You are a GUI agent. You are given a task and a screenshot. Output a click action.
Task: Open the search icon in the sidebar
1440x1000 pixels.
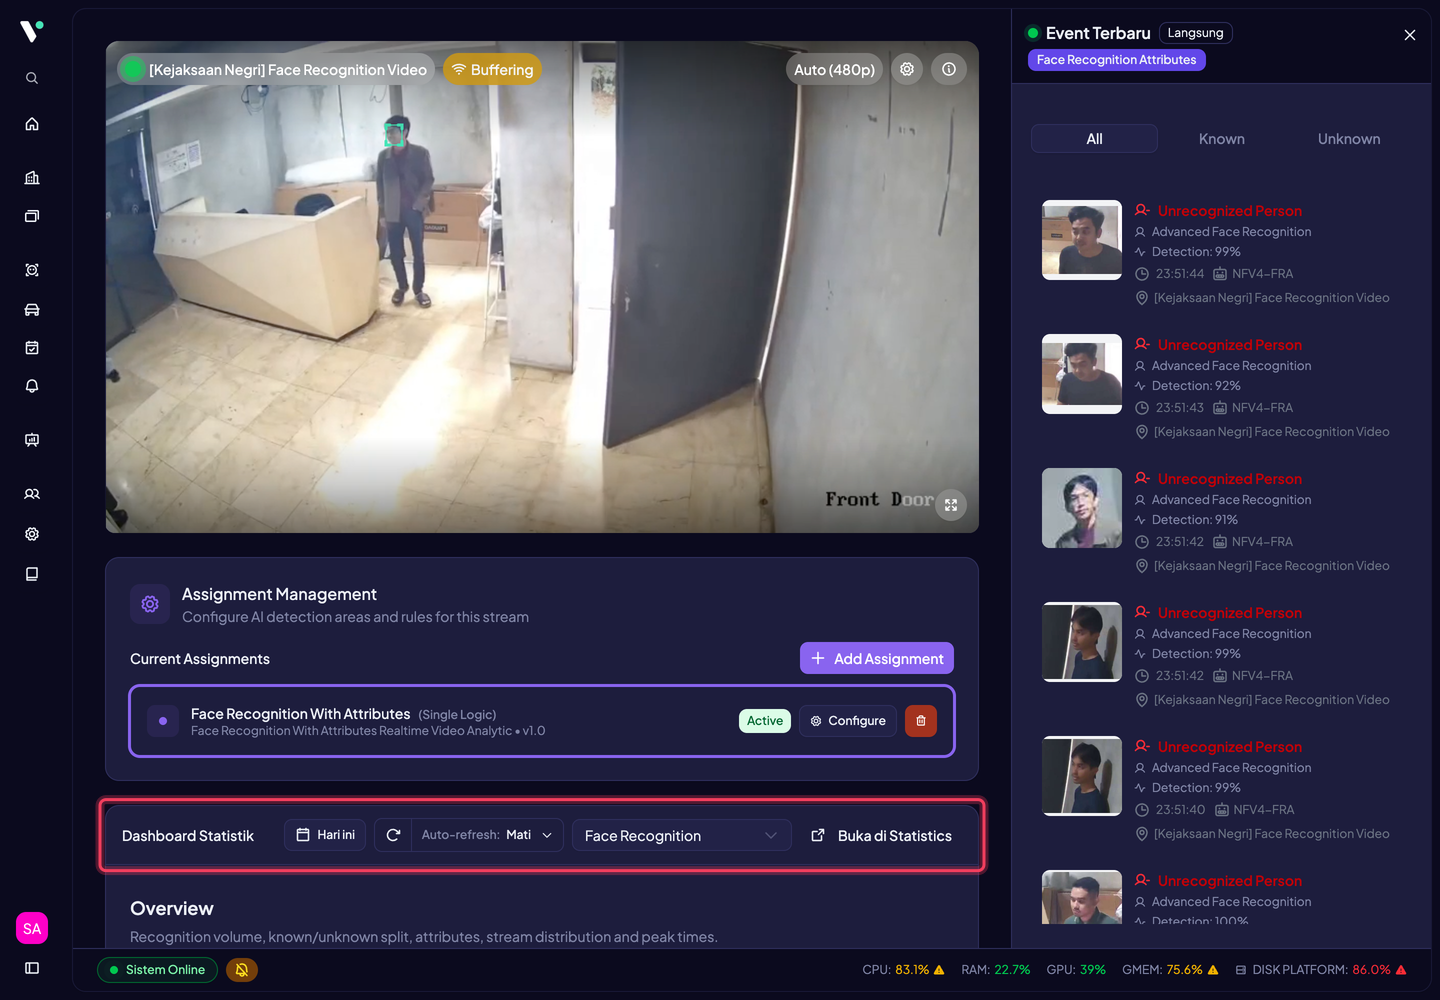[x=32, y=78]
